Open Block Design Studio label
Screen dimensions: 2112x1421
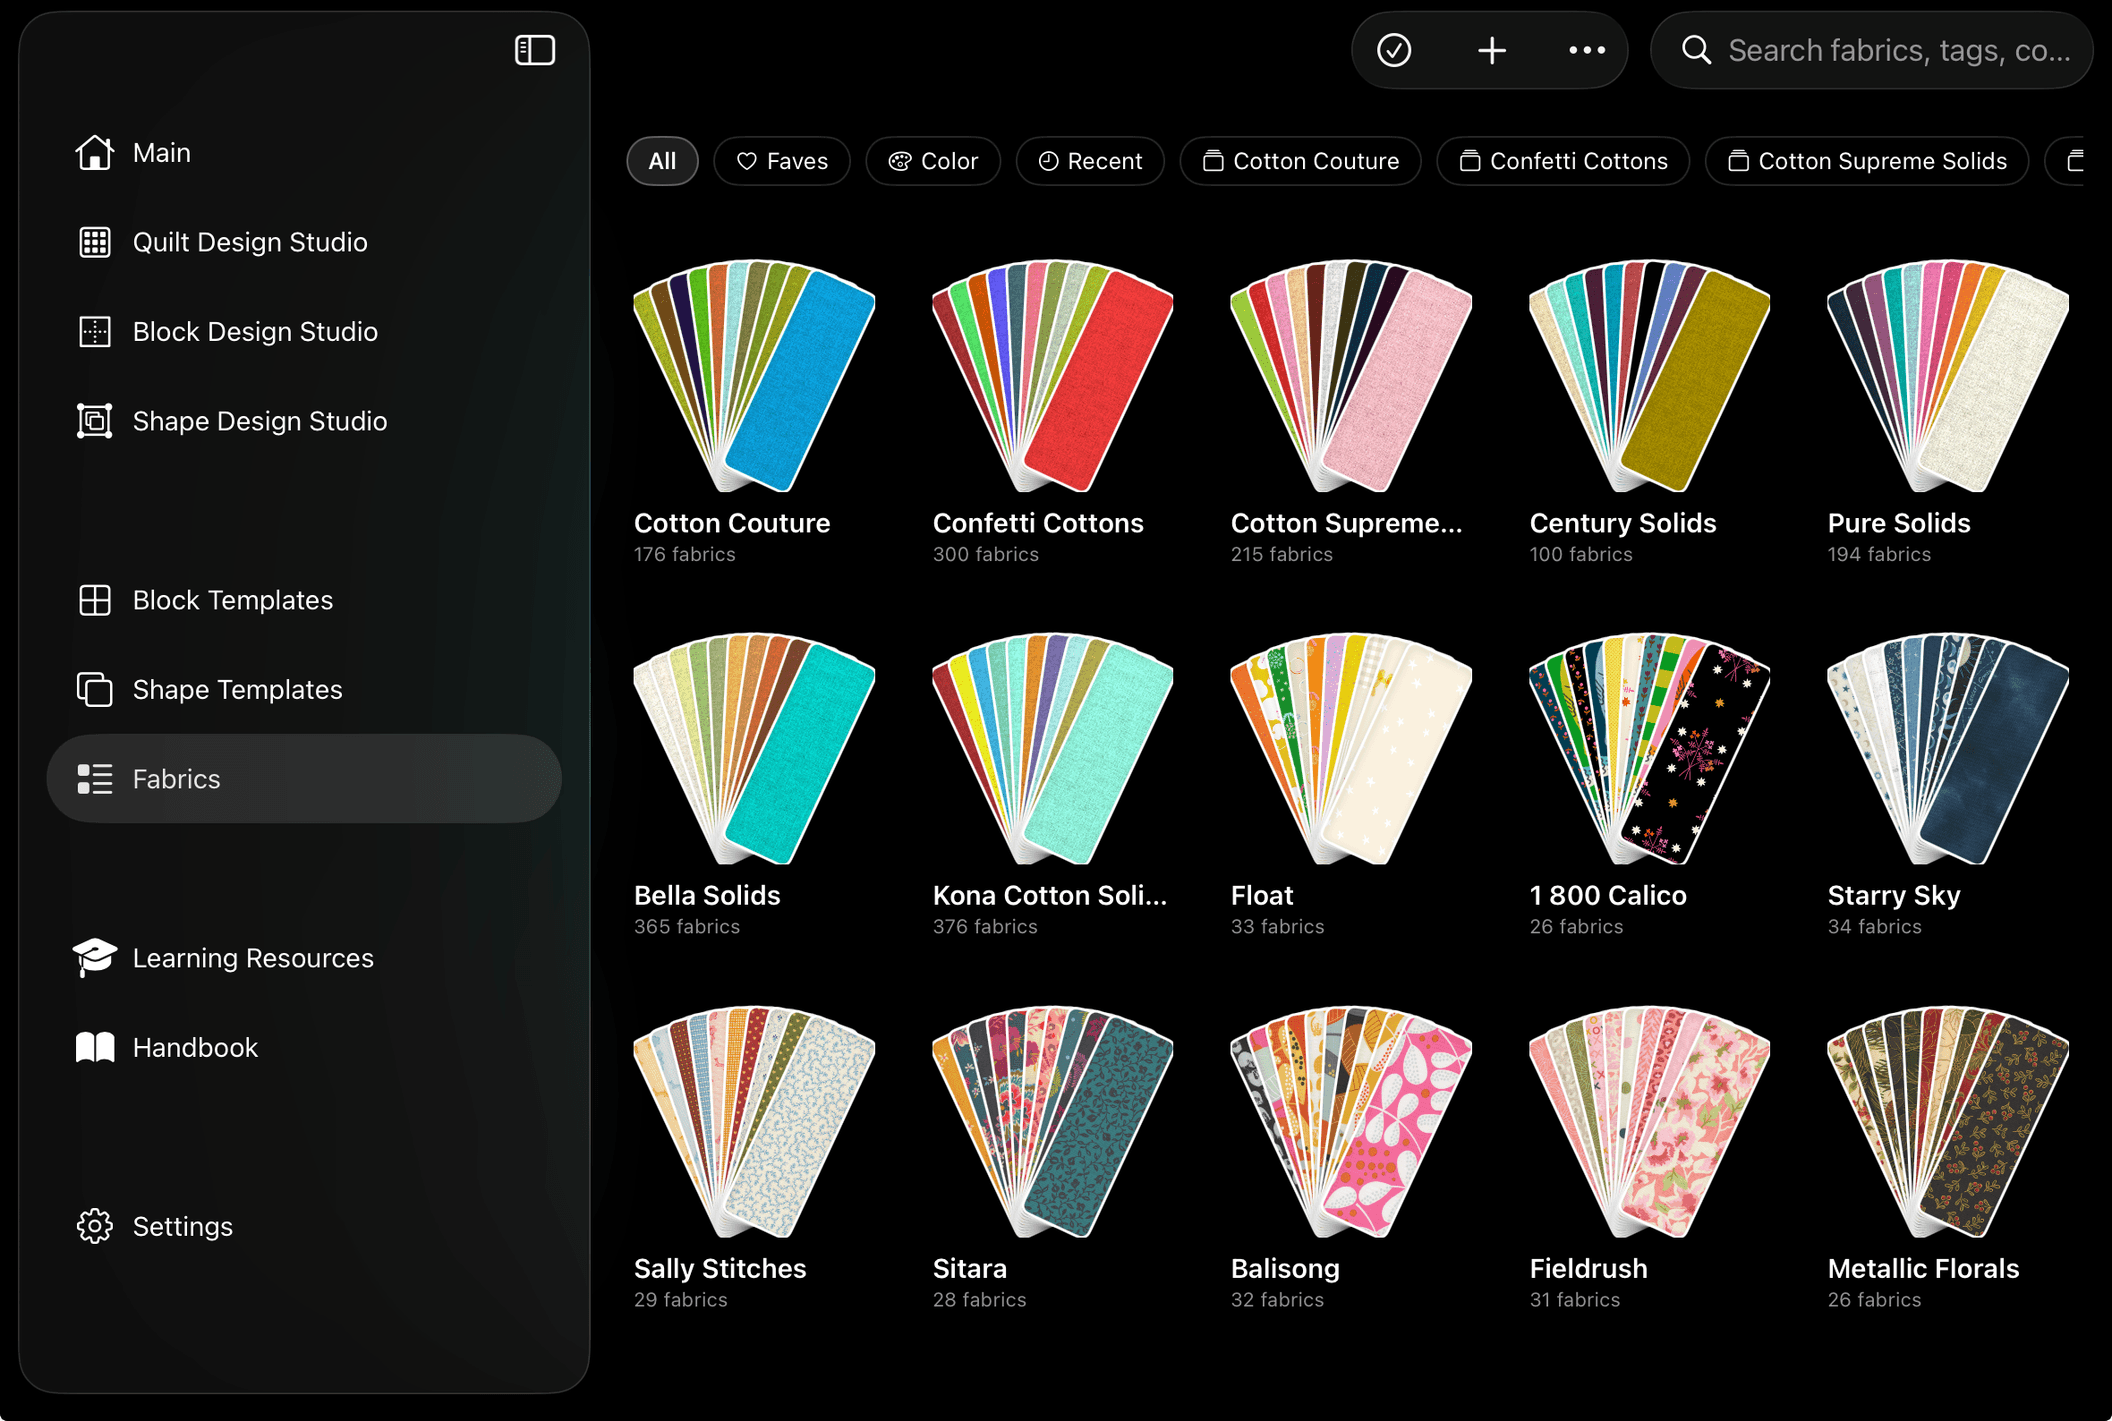point(255,332)
